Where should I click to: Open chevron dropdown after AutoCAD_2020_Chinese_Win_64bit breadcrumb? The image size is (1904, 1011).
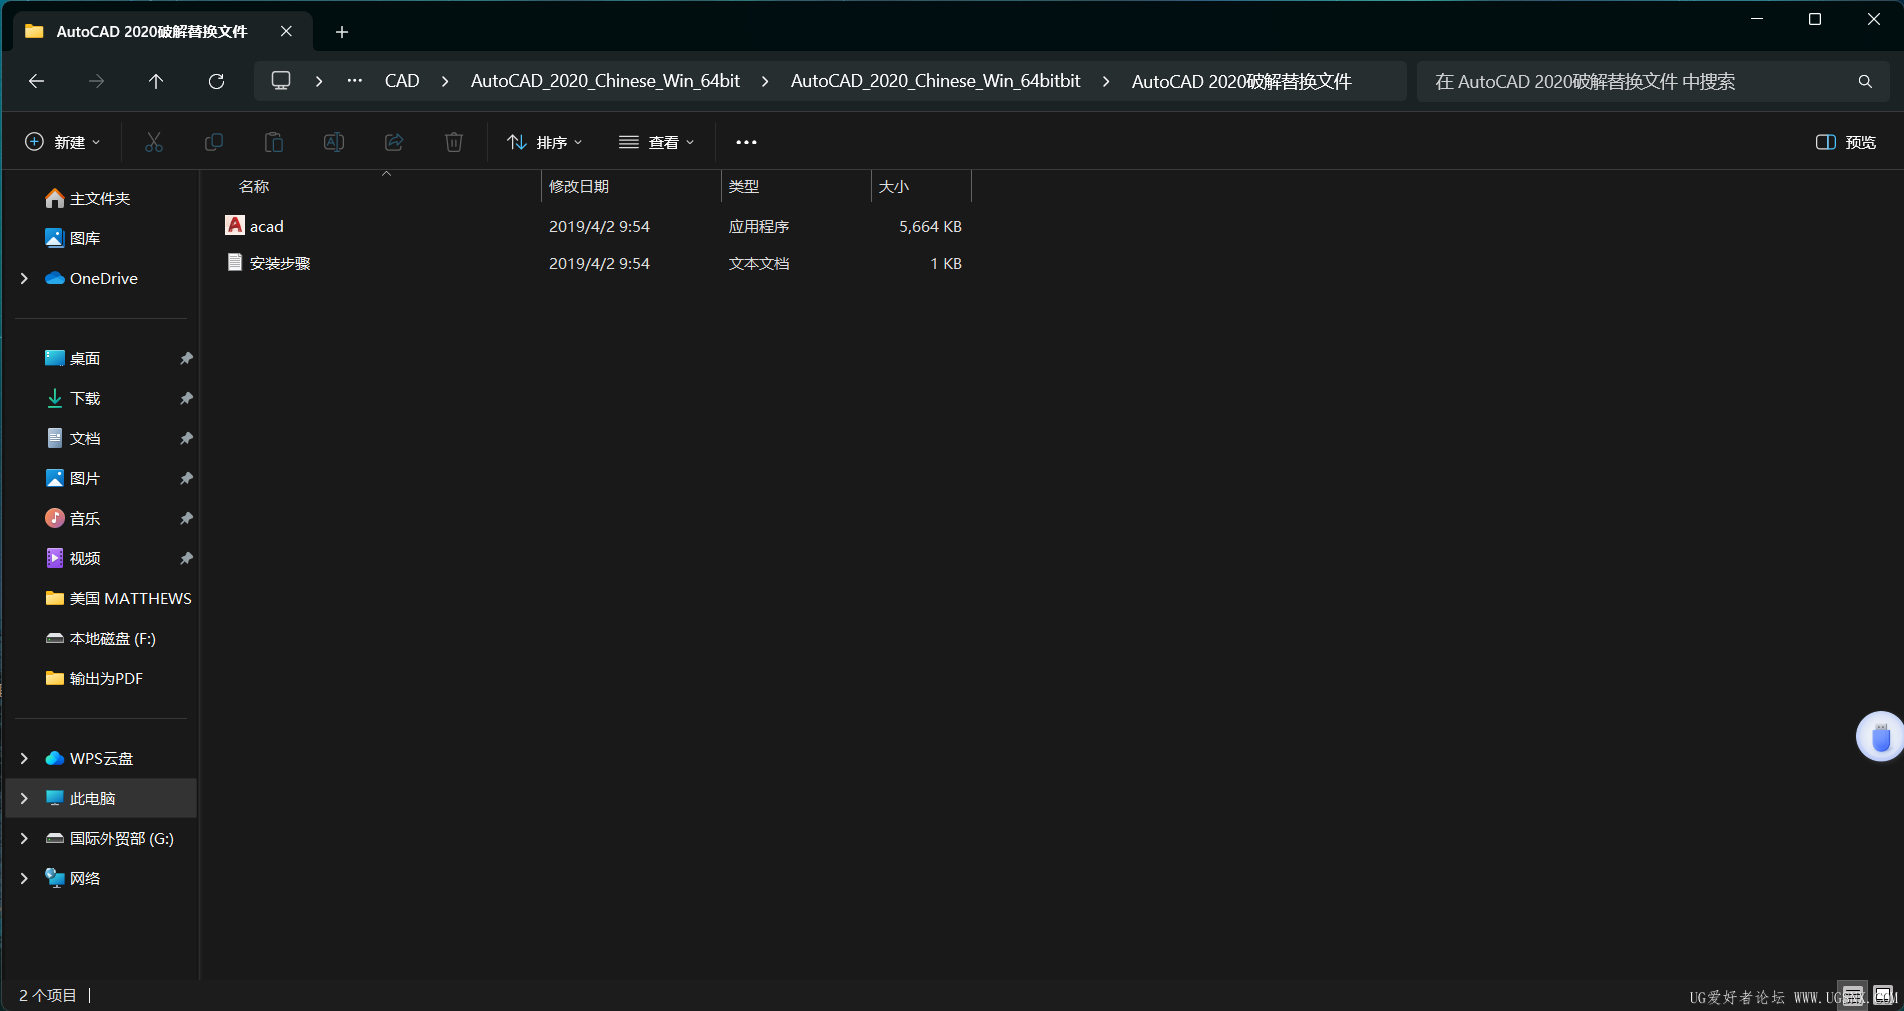(x=765, y=81)
